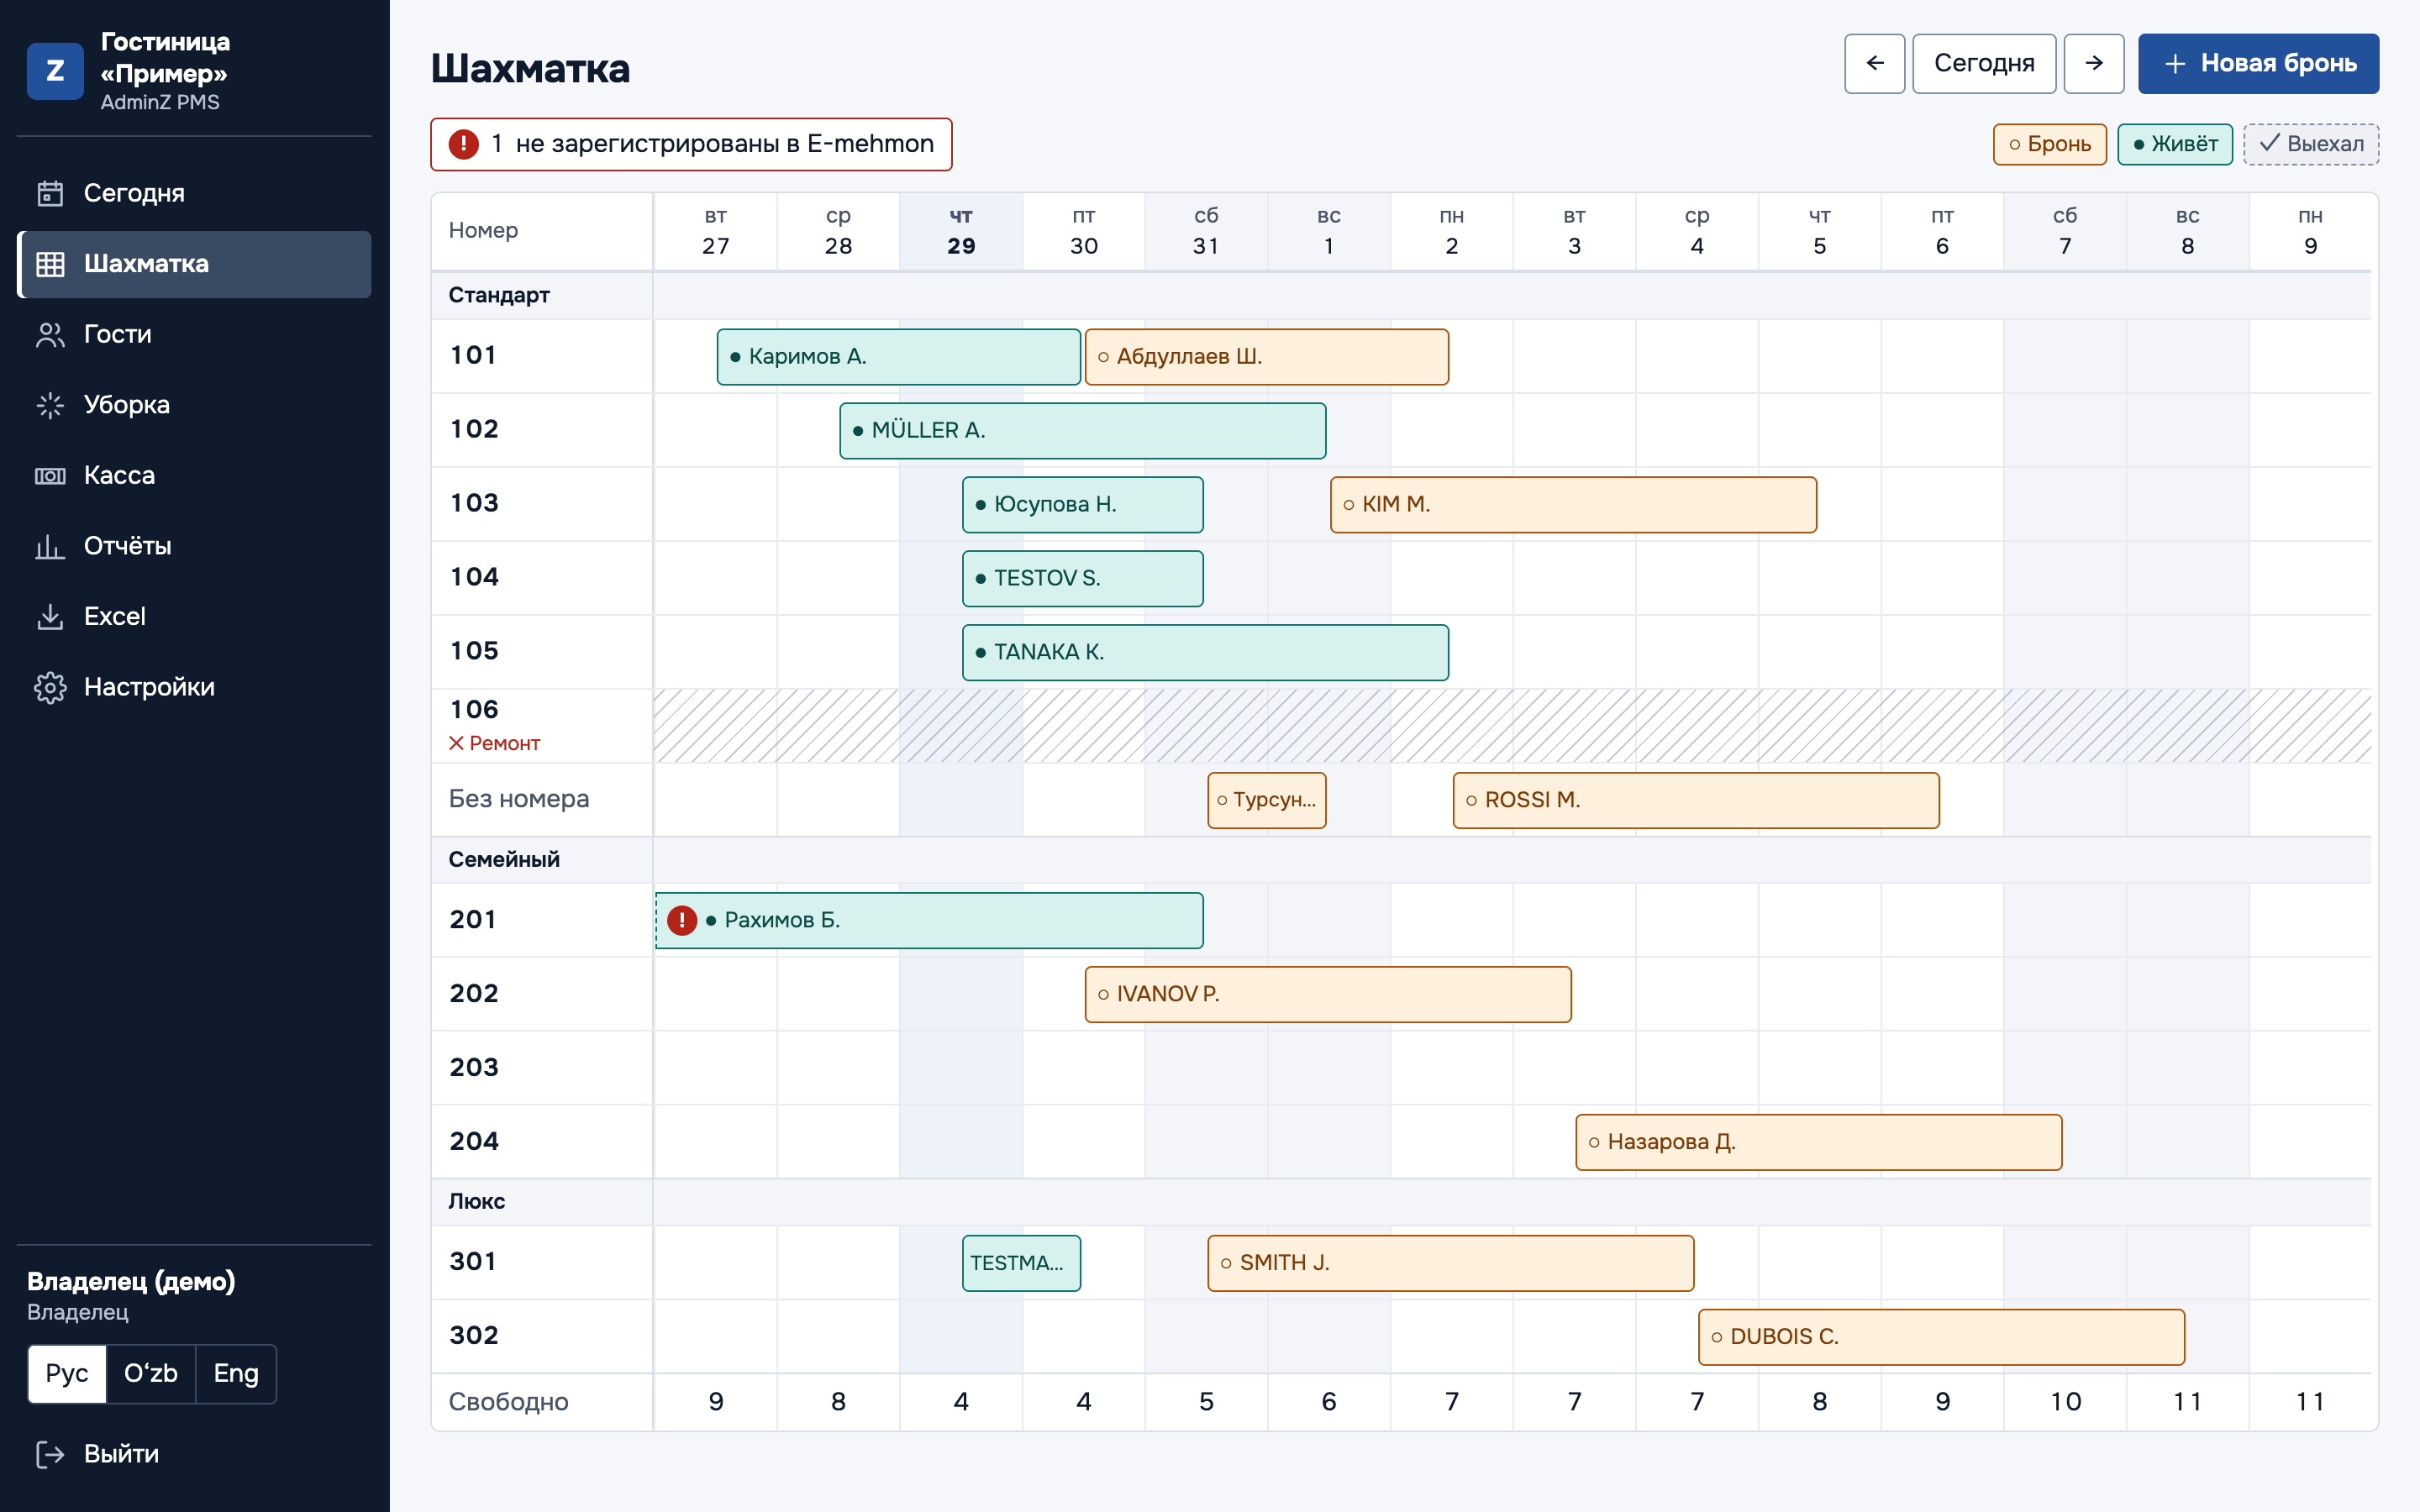Image resolution: width=2420 pixels, height=1512 pixels.
Task: Open TESTMA... booking in room 301
Action: point(1021,1264)
